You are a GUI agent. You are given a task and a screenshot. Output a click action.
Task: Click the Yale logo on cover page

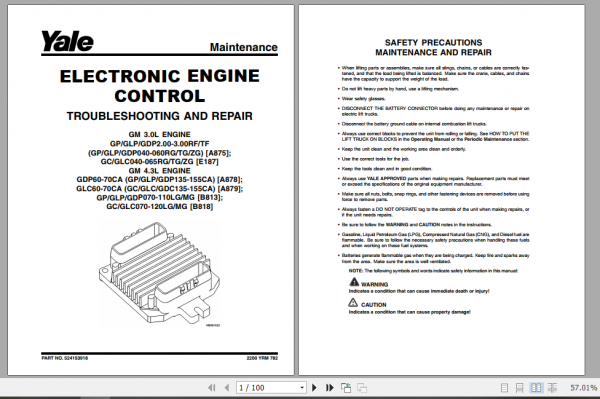pyautogui.click(x=67, y=41)
